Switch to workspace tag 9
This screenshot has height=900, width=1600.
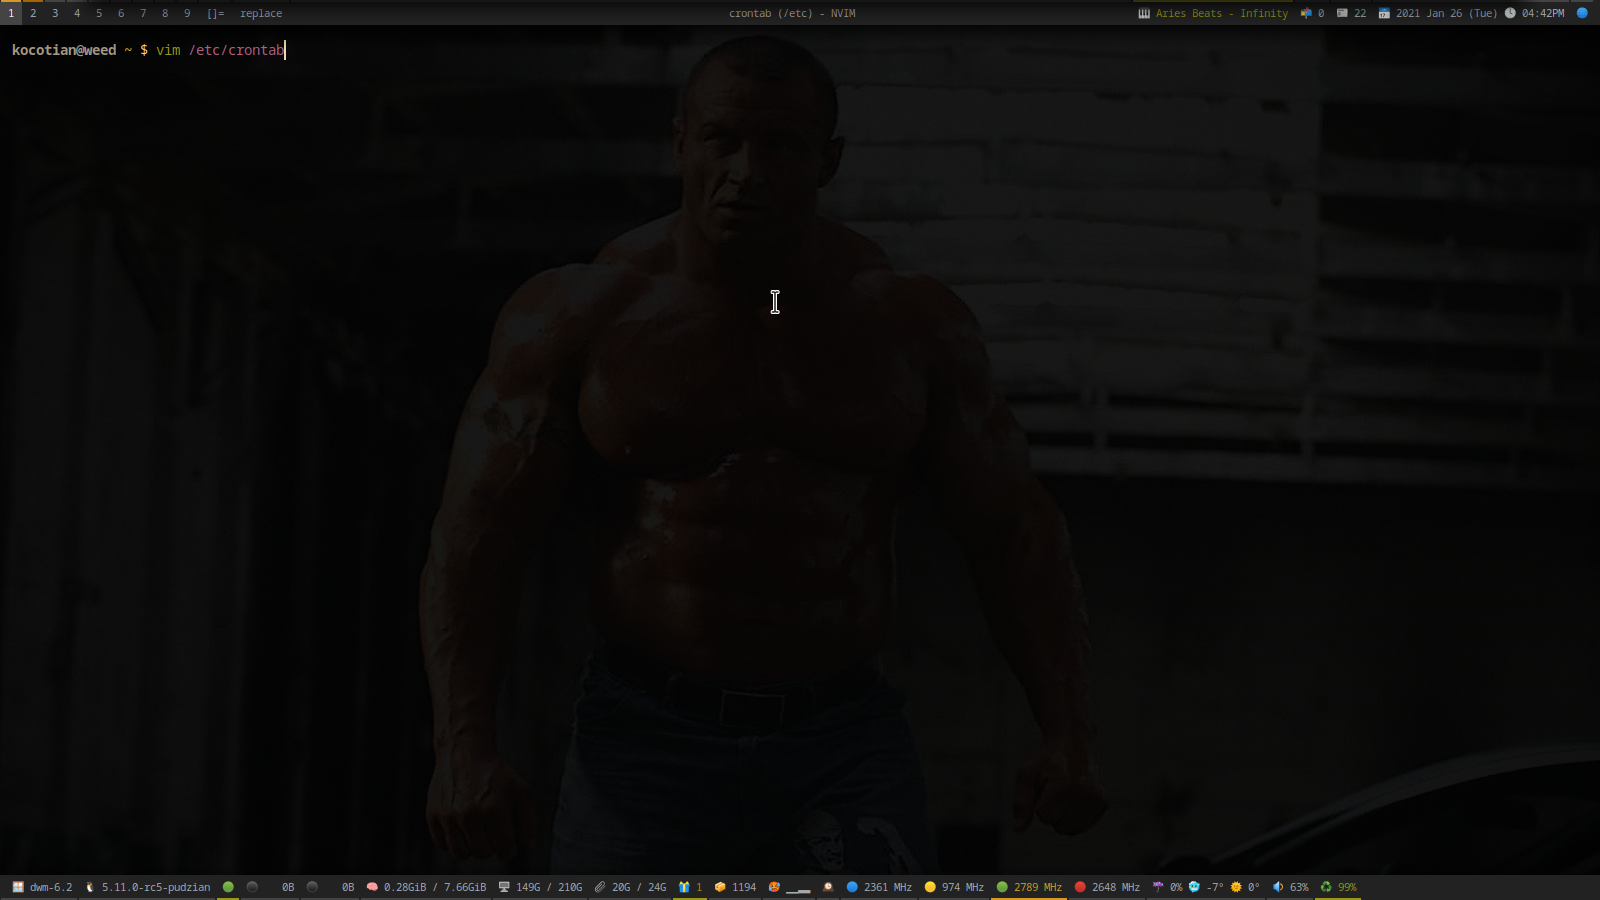(187, 13)
